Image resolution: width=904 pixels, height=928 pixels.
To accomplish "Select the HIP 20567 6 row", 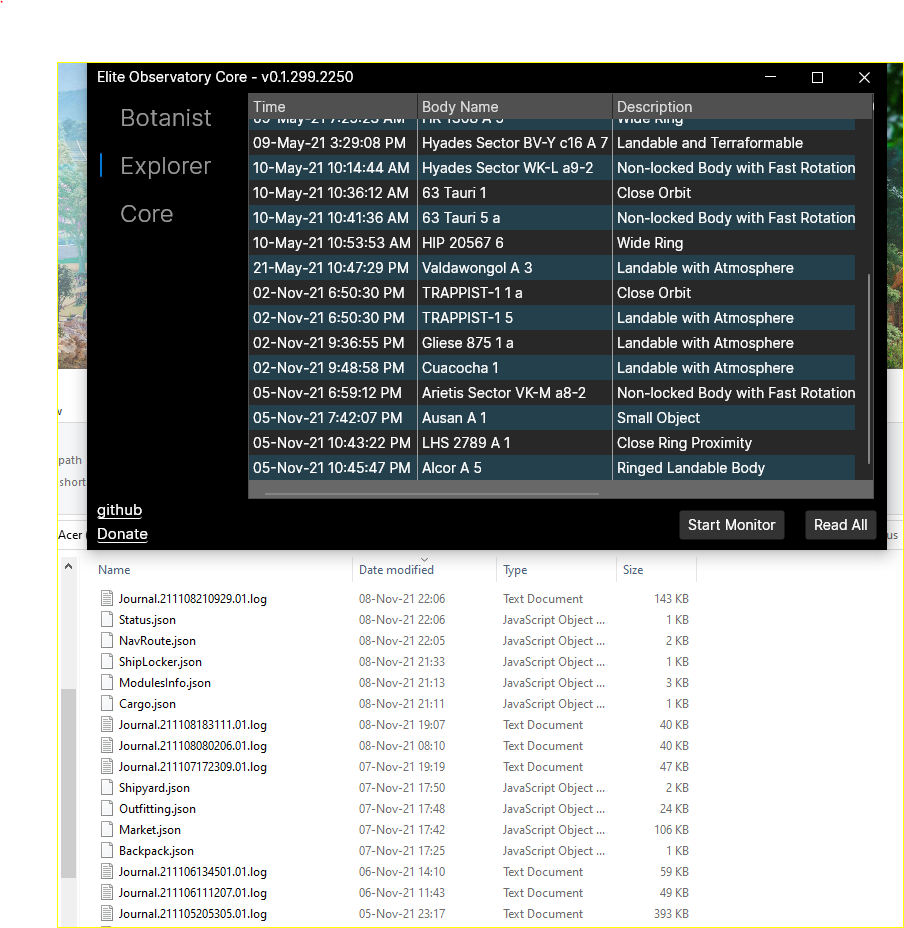I will coord(552,243).
